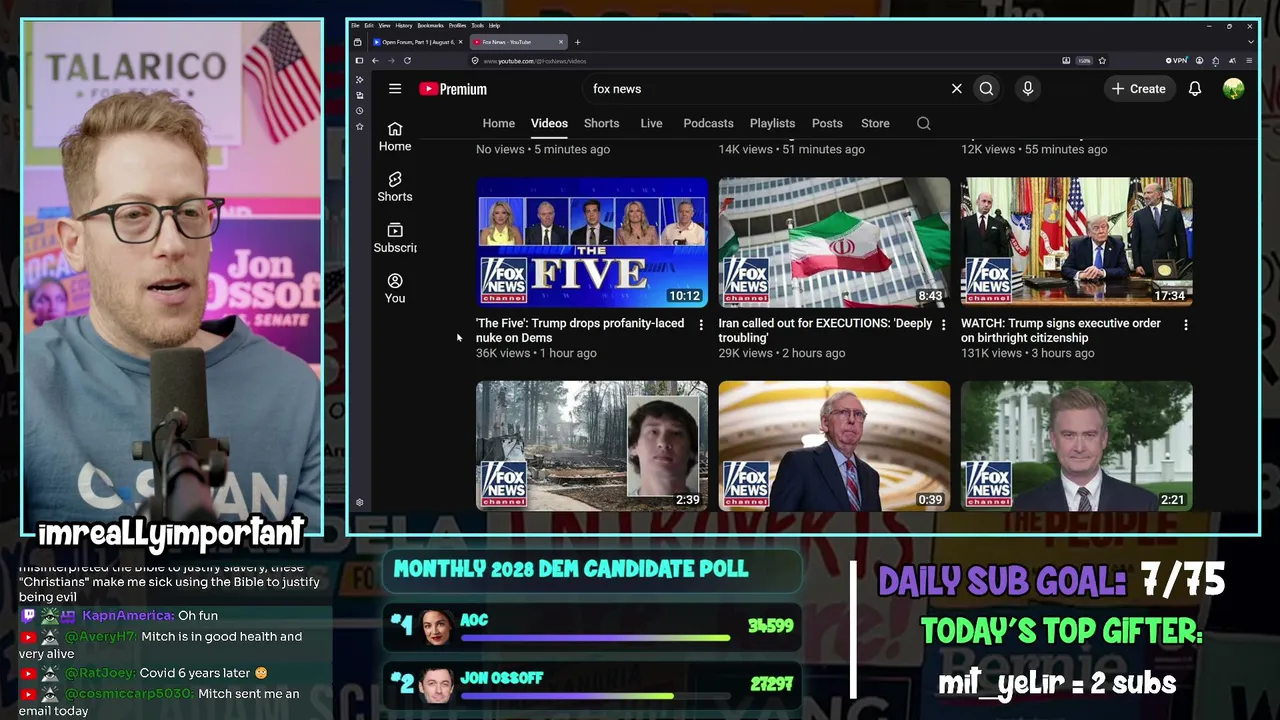Screen dimensions: 1280x720
Task: Open the browser Edit menu
Action: [369, 26]
